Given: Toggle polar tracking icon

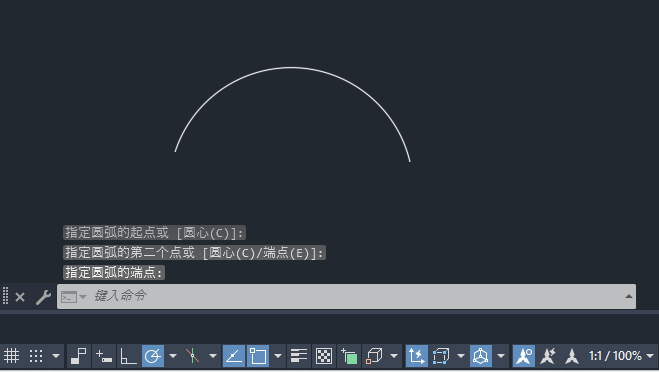Looking at the screenshot, I should [x=153, y=356].
